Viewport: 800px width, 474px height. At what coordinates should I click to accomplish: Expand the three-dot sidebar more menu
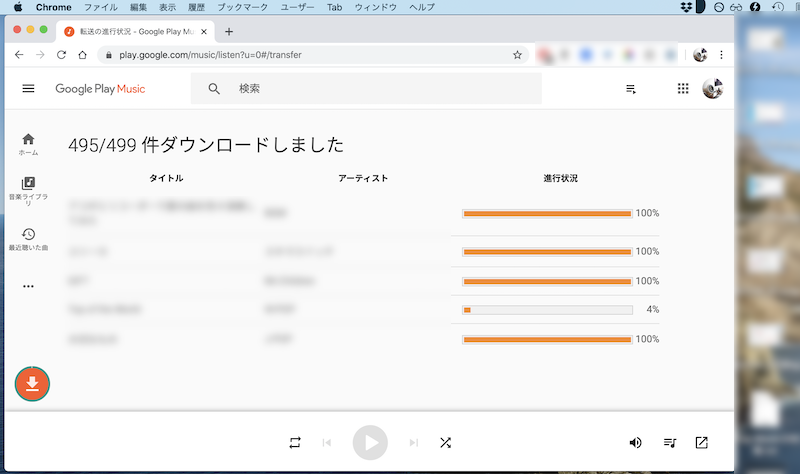pos(28,286)
